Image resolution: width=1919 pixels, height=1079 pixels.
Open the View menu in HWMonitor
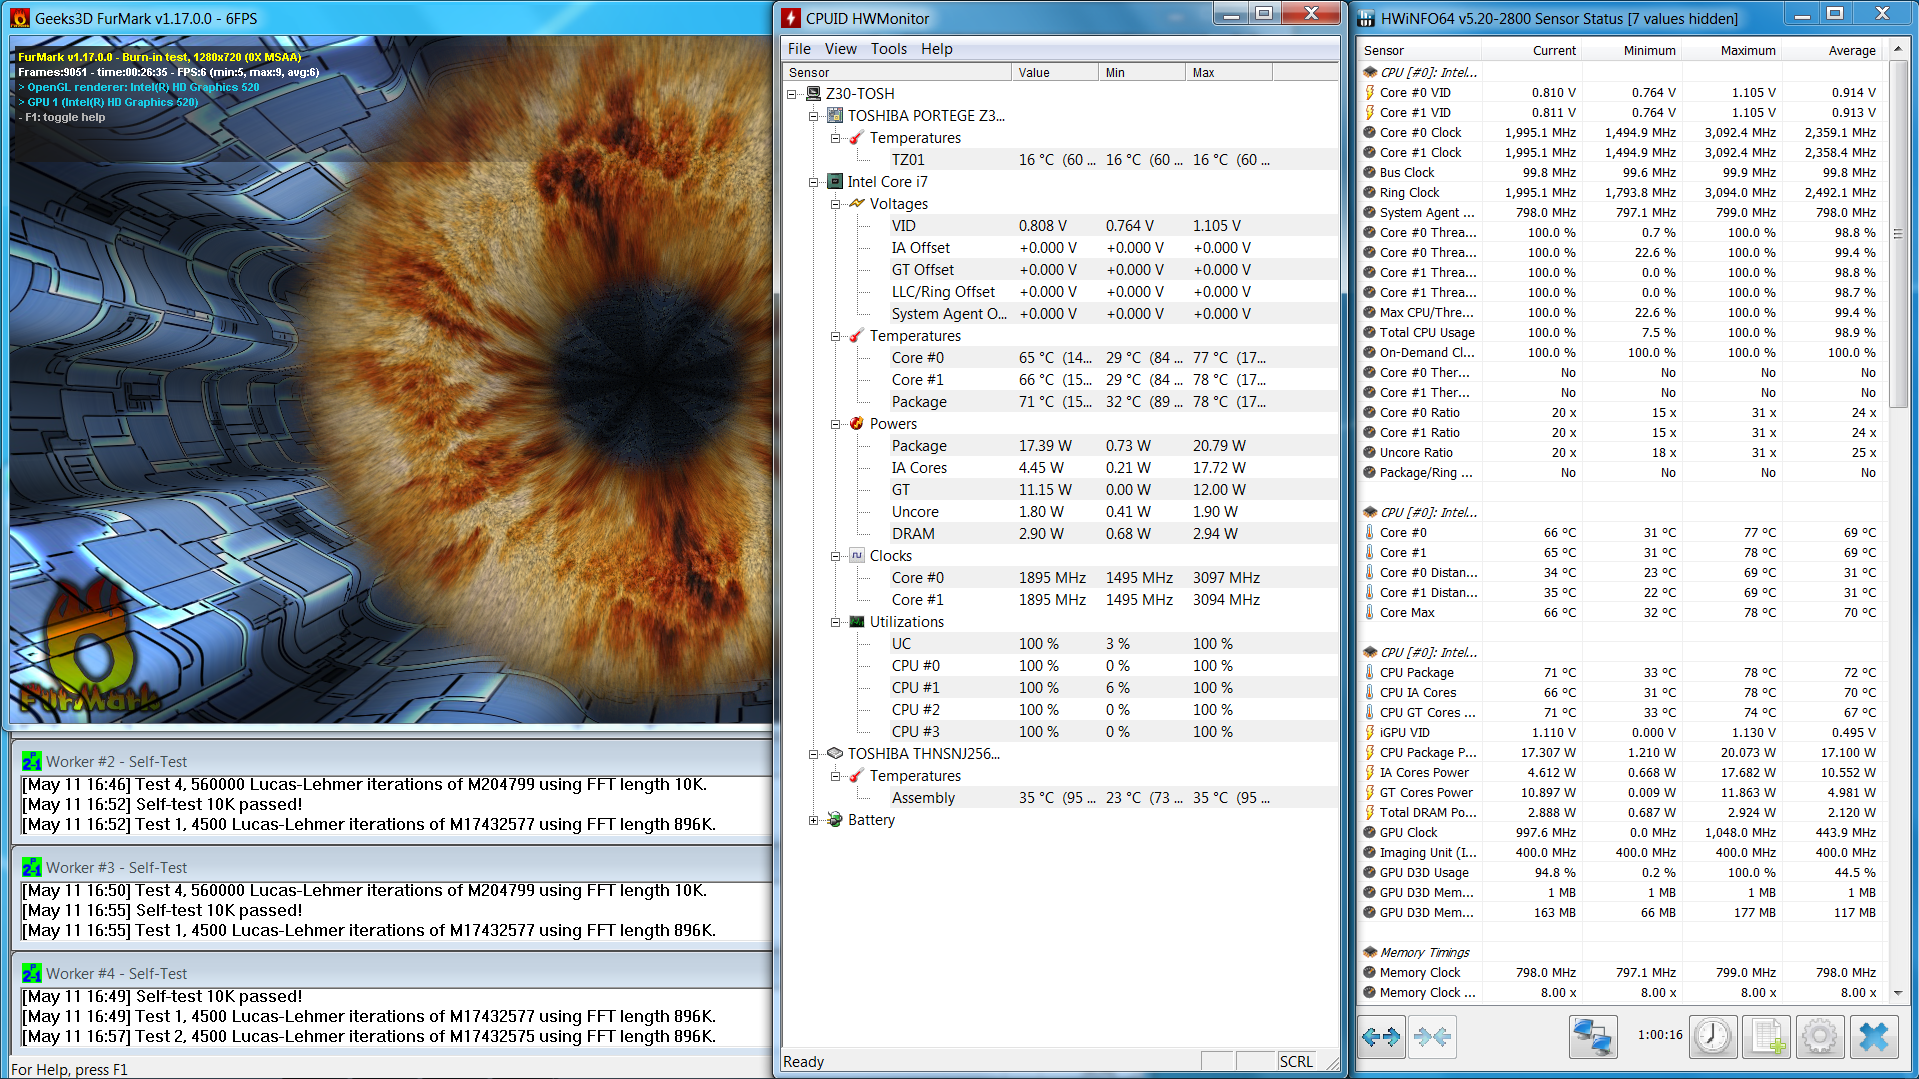point(840,49)
